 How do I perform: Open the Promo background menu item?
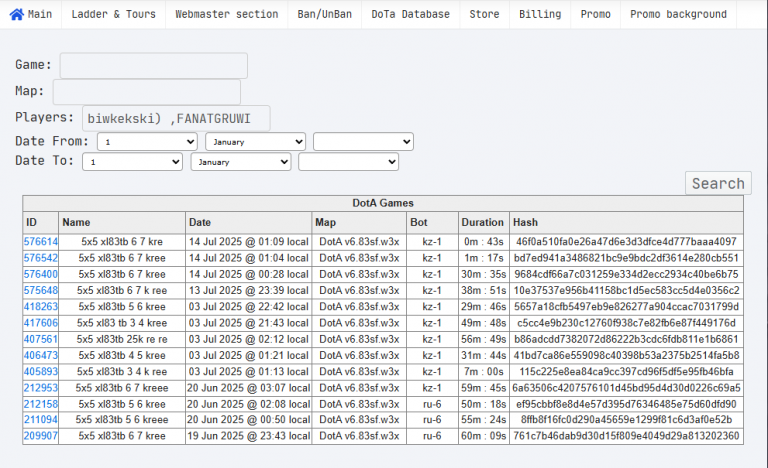[678, 14]
